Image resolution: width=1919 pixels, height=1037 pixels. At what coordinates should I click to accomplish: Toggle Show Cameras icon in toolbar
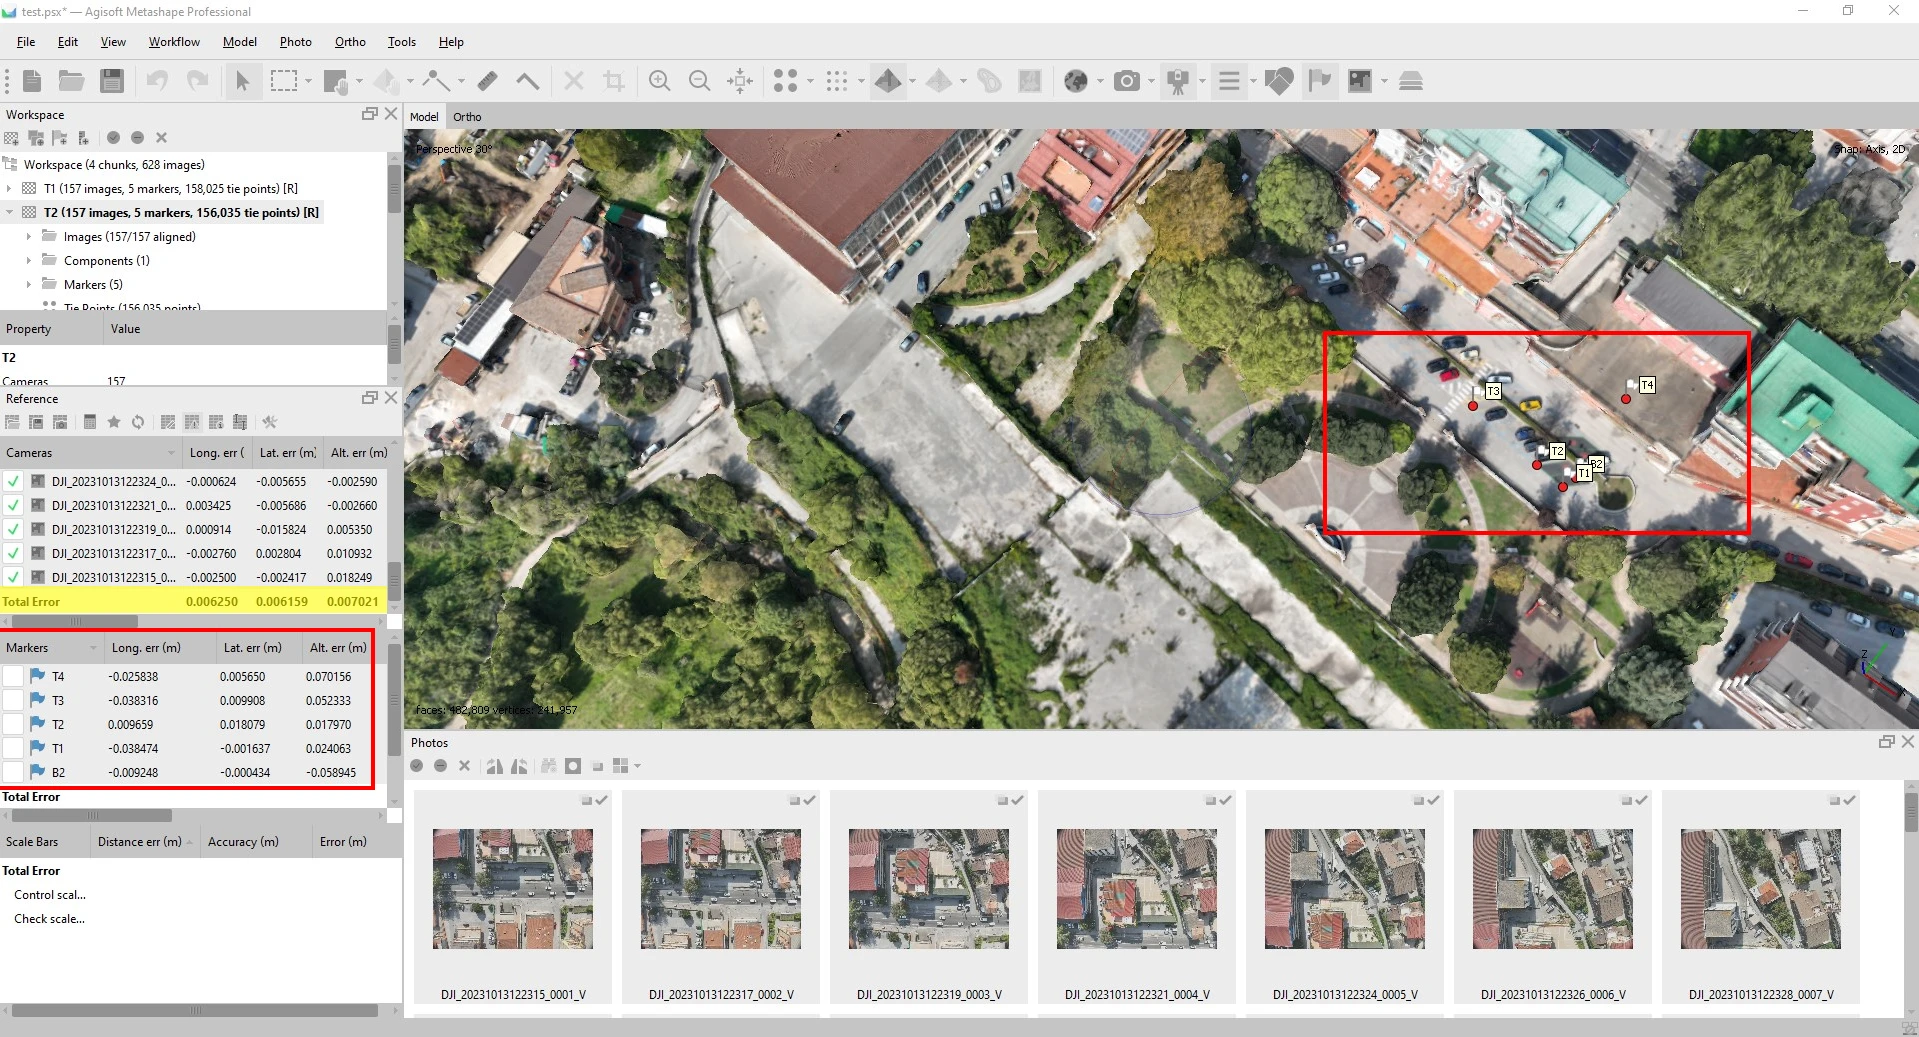tap(1127, 81)
